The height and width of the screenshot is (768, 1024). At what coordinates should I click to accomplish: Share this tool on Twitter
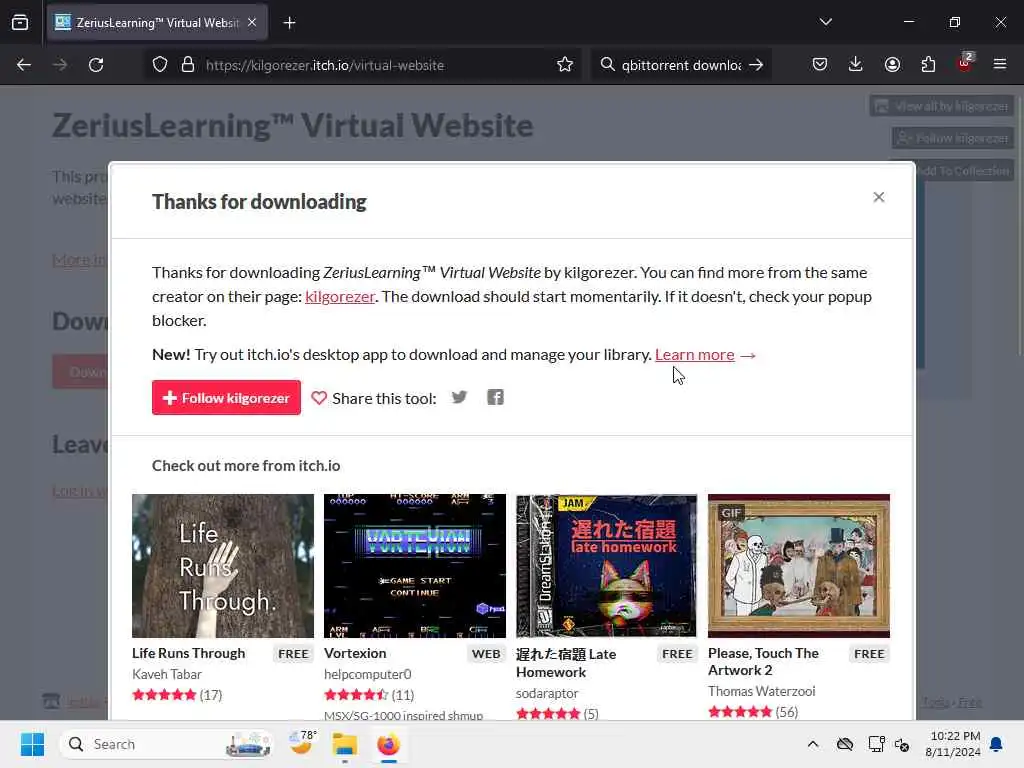[x=459, y=397]
